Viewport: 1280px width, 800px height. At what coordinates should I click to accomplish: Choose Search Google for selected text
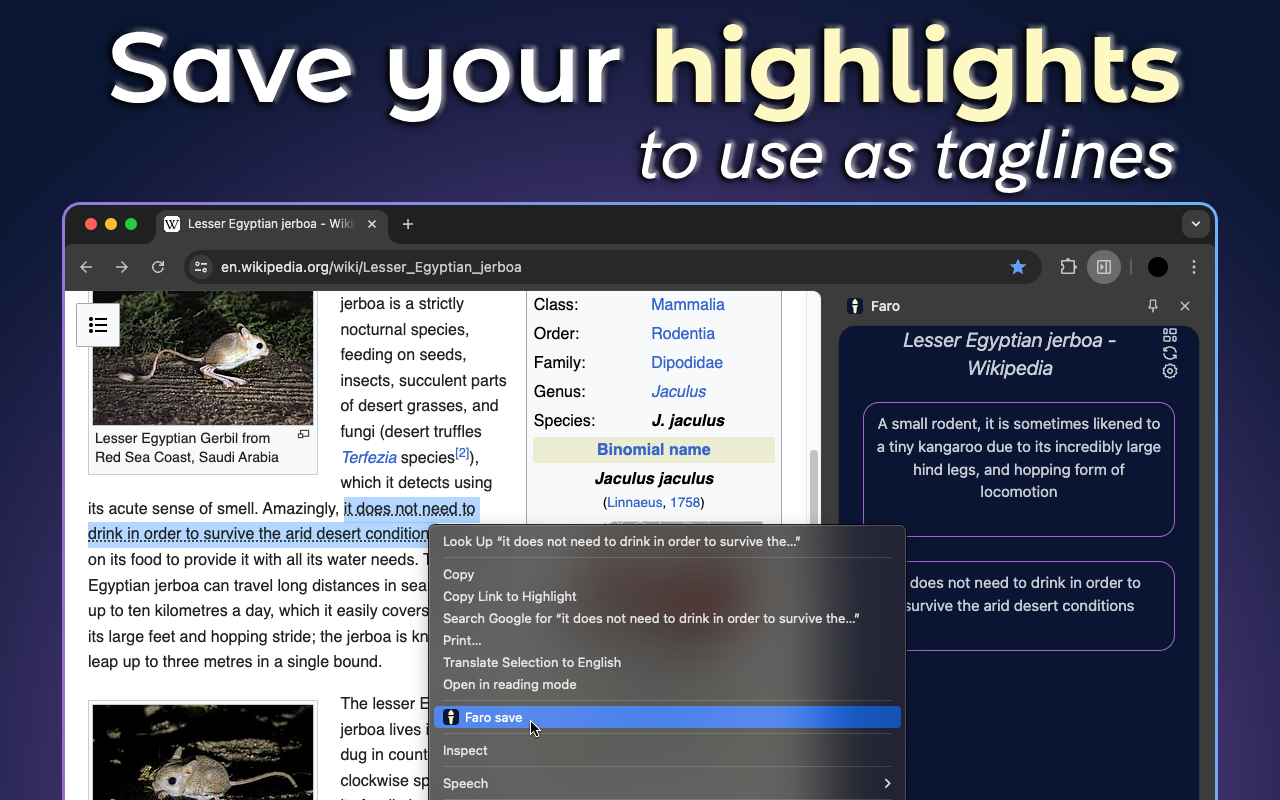[x=667, y=618]
